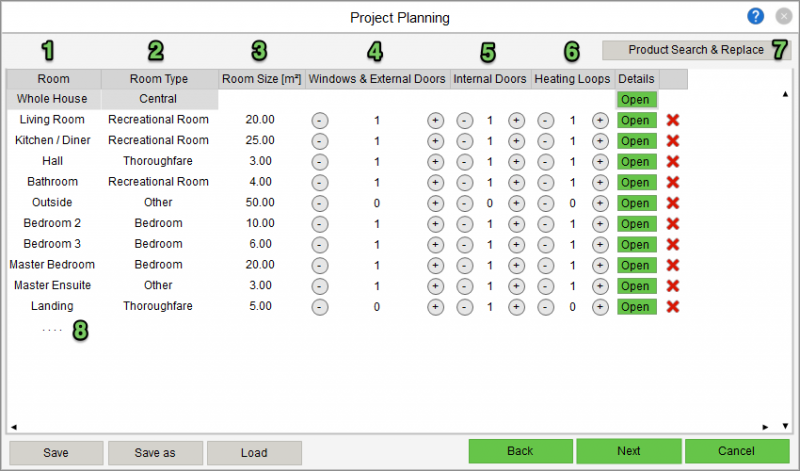
Task: Increase Hall internal doors count
Action: point(516,162)
